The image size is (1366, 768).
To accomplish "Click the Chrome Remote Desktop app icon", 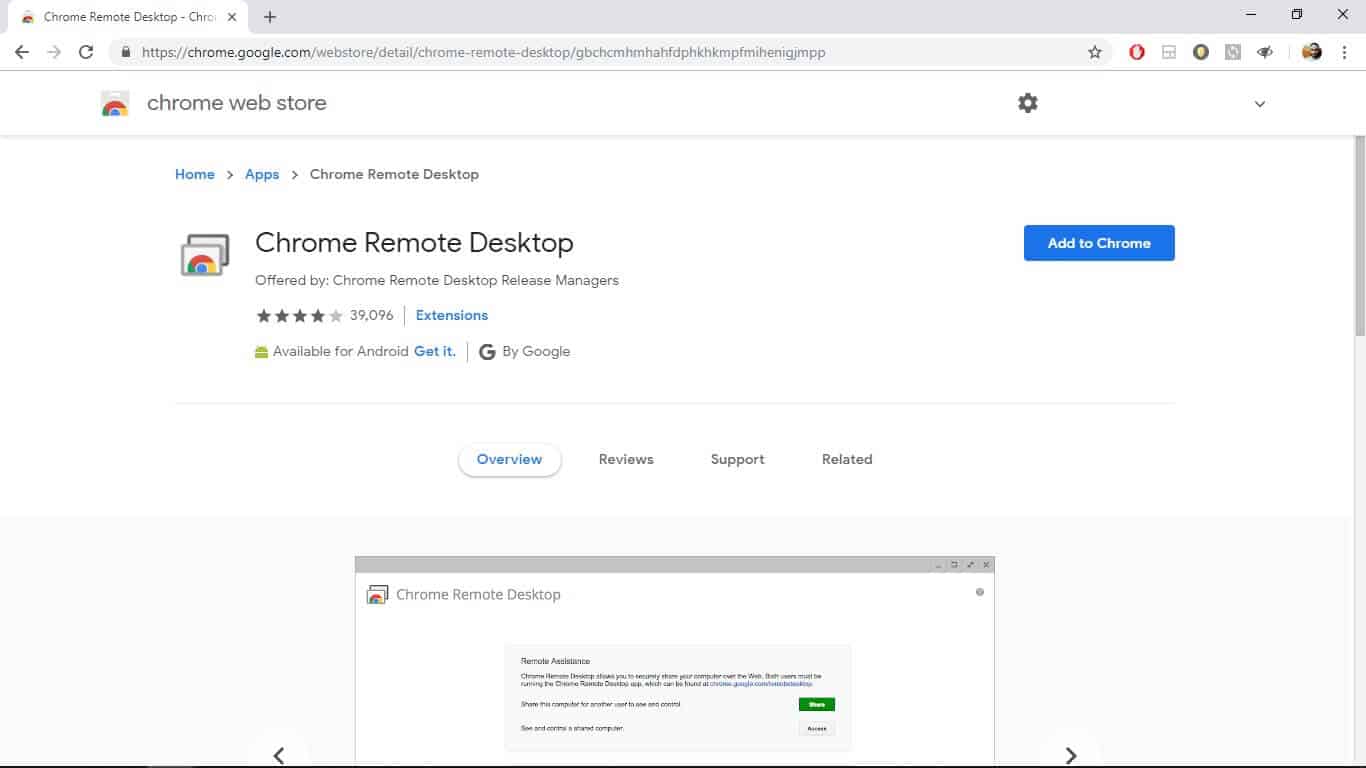I will (x=205, y=255).
